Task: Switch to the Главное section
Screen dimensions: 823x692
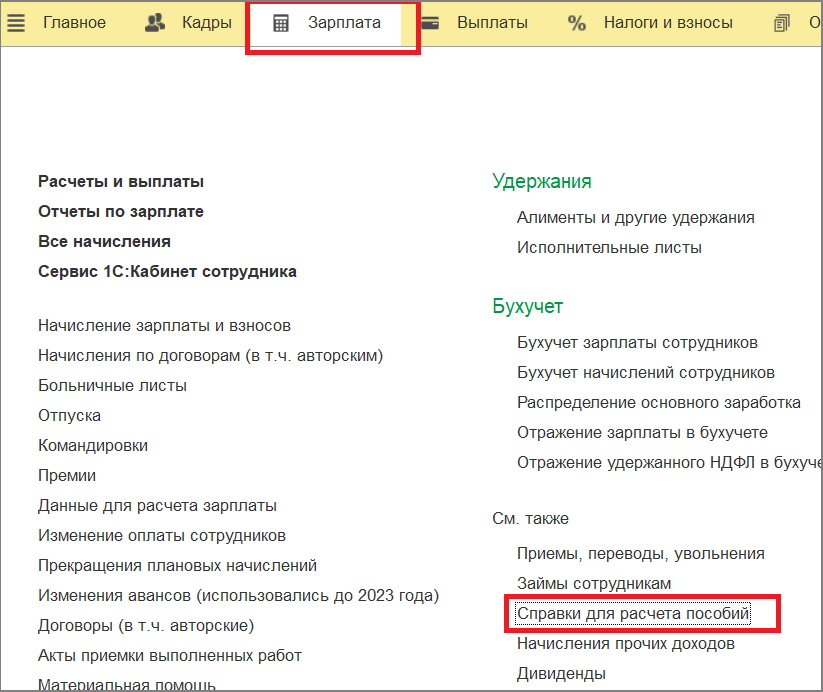Action: (74, 22)
